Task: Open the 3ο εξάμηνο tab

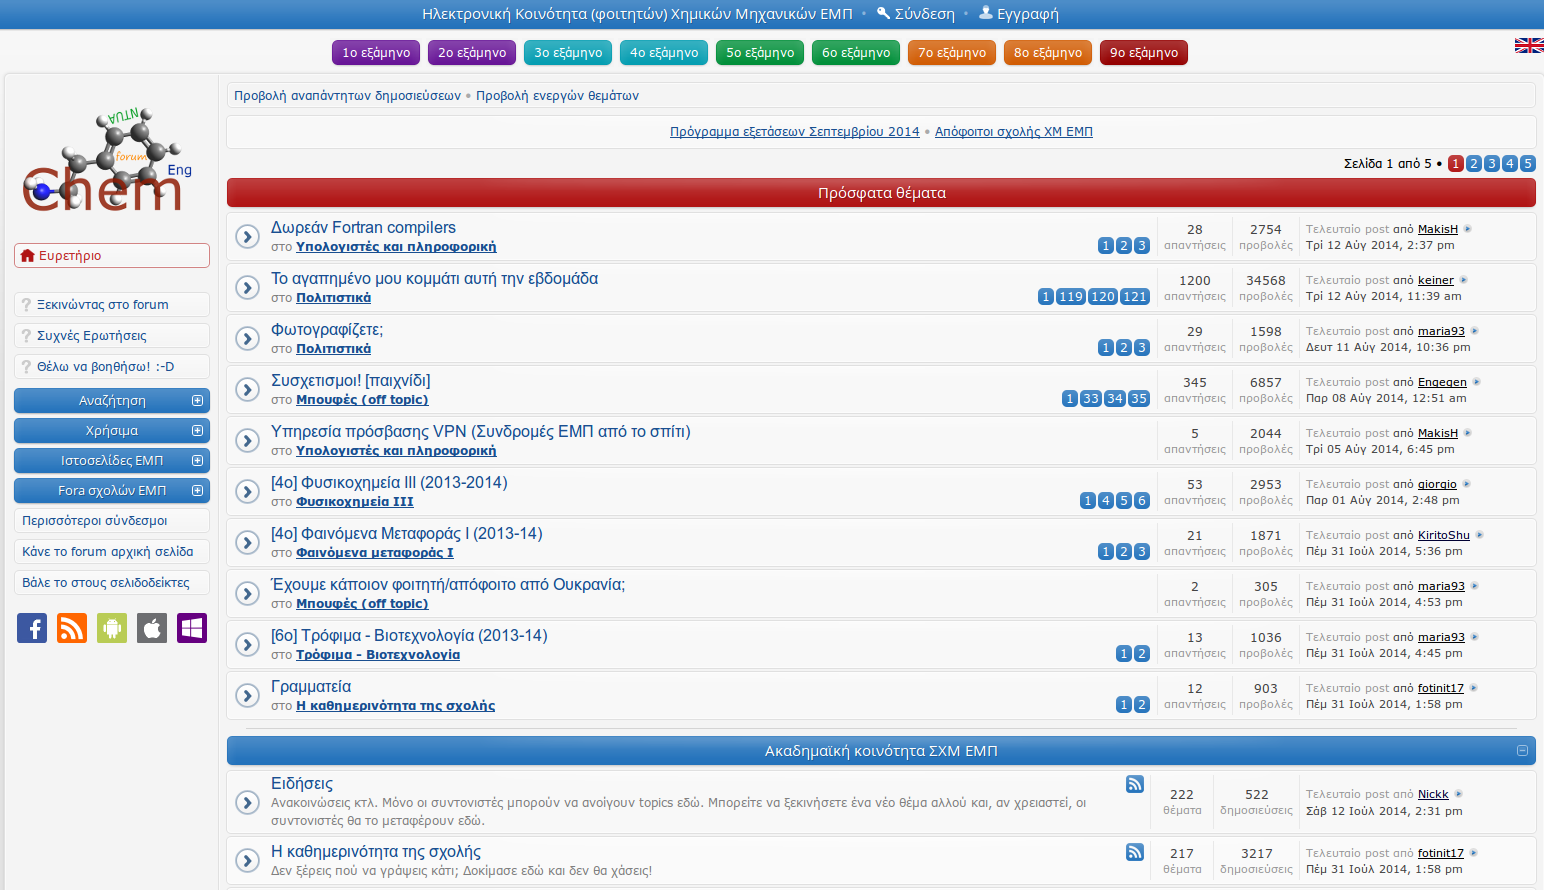Action: pyautogui.click(x=568, y=52)
